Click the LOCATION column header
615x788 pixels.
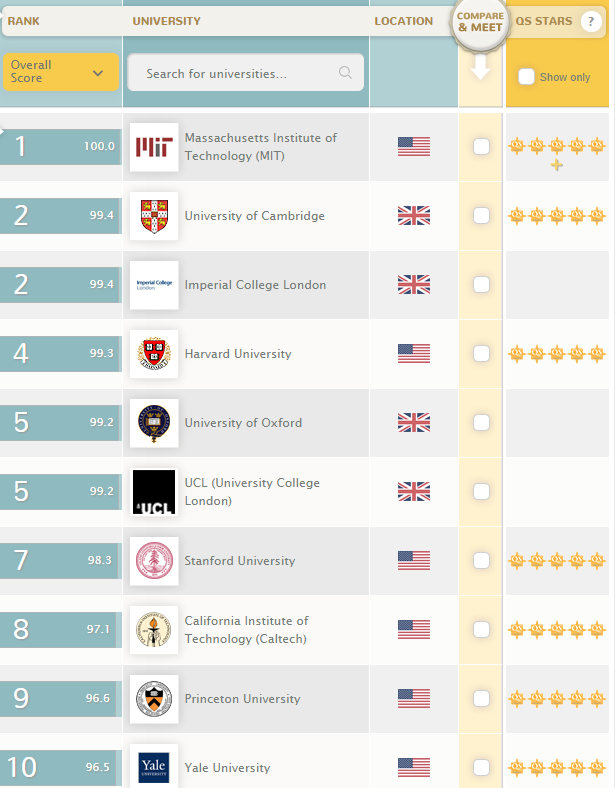coord(403,21)
